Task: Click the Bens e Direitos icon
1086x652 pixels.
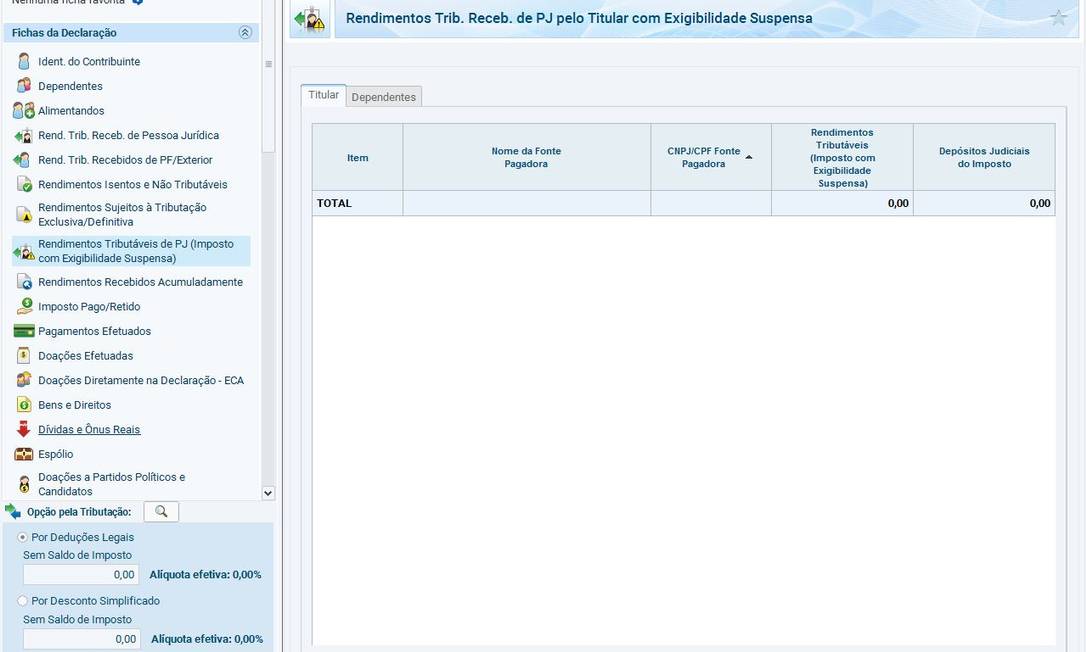Action: (x=24, y=405)
